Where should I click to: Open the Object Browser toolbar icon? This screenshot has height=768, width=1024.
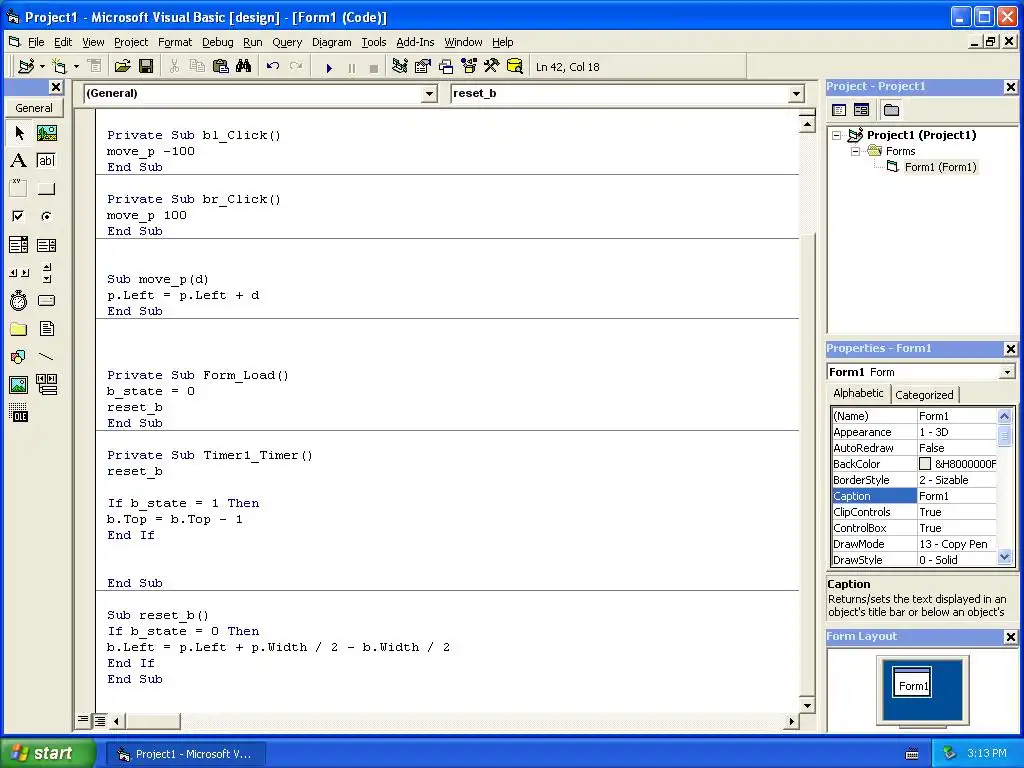click(x=469, y=67)
